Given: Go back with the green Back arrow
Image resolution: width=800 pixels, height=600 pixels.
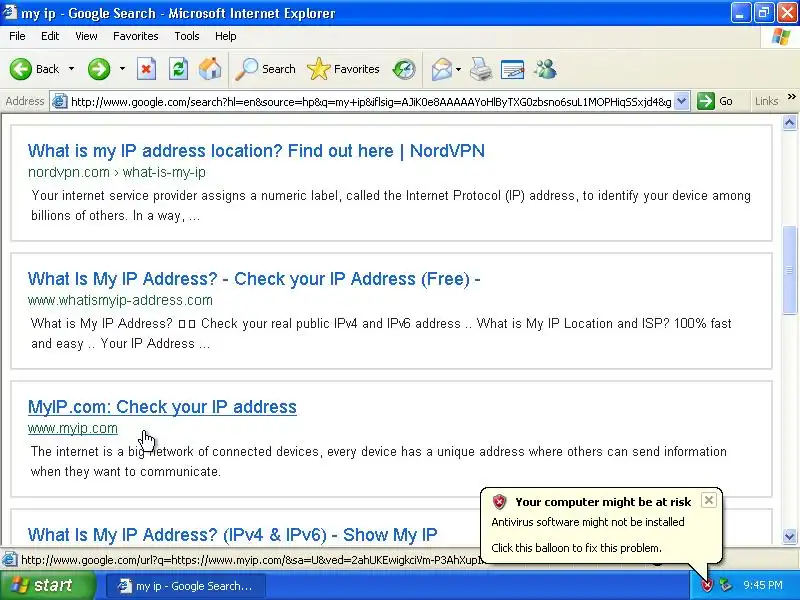Looking at the screenshot, I should pos(21,69).
